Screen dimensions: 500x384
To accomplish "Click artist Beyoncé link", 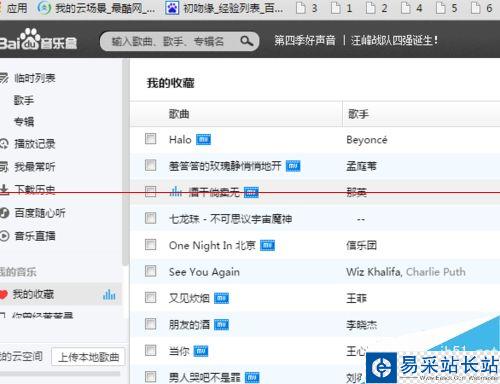I will pyautogui.click(x=367, y=140).
